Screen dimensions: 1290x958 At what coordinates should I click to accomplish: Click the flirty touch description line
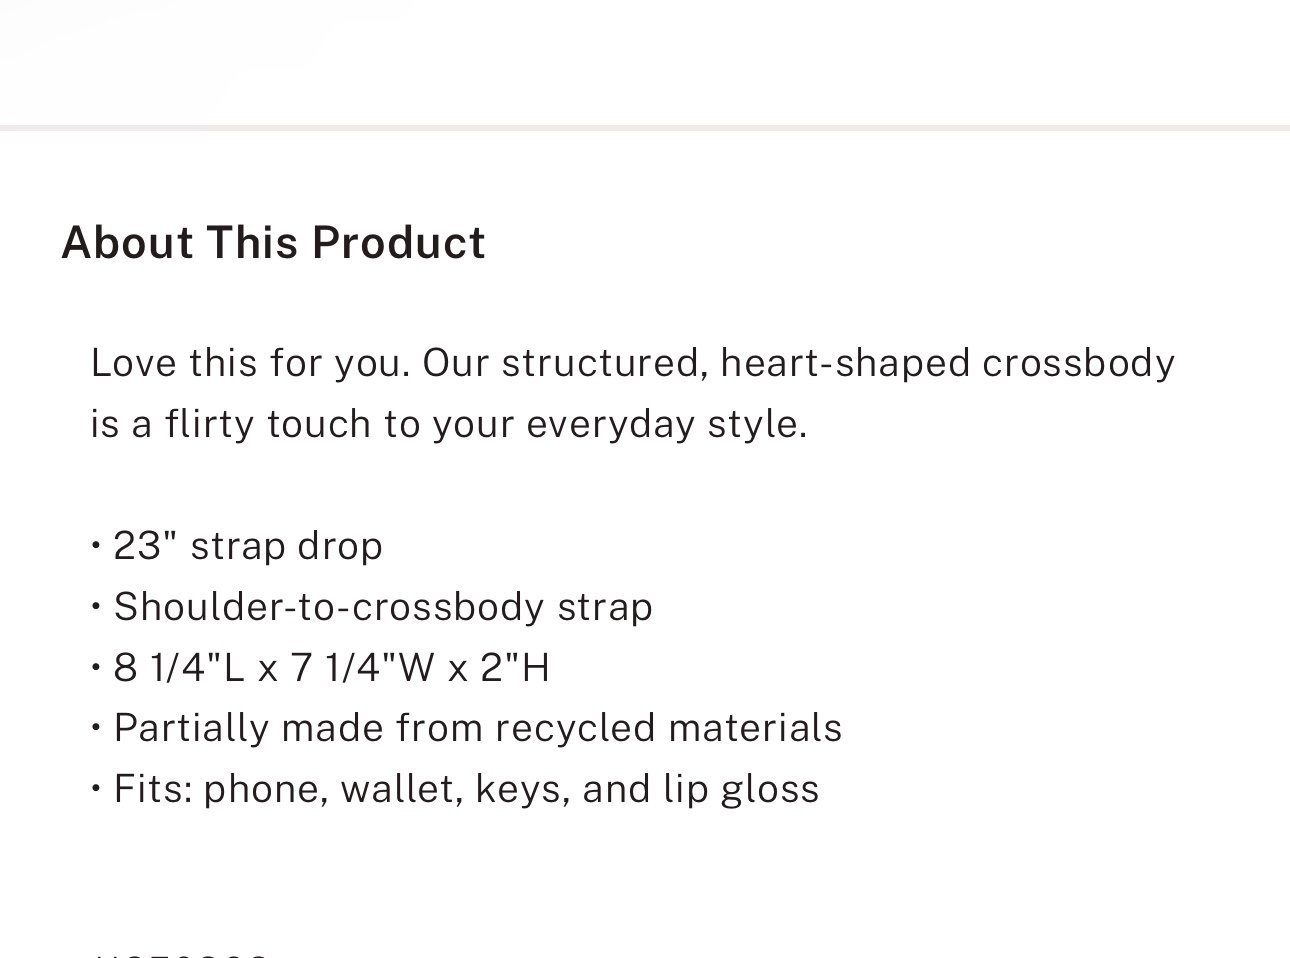[x=449, y=424]
